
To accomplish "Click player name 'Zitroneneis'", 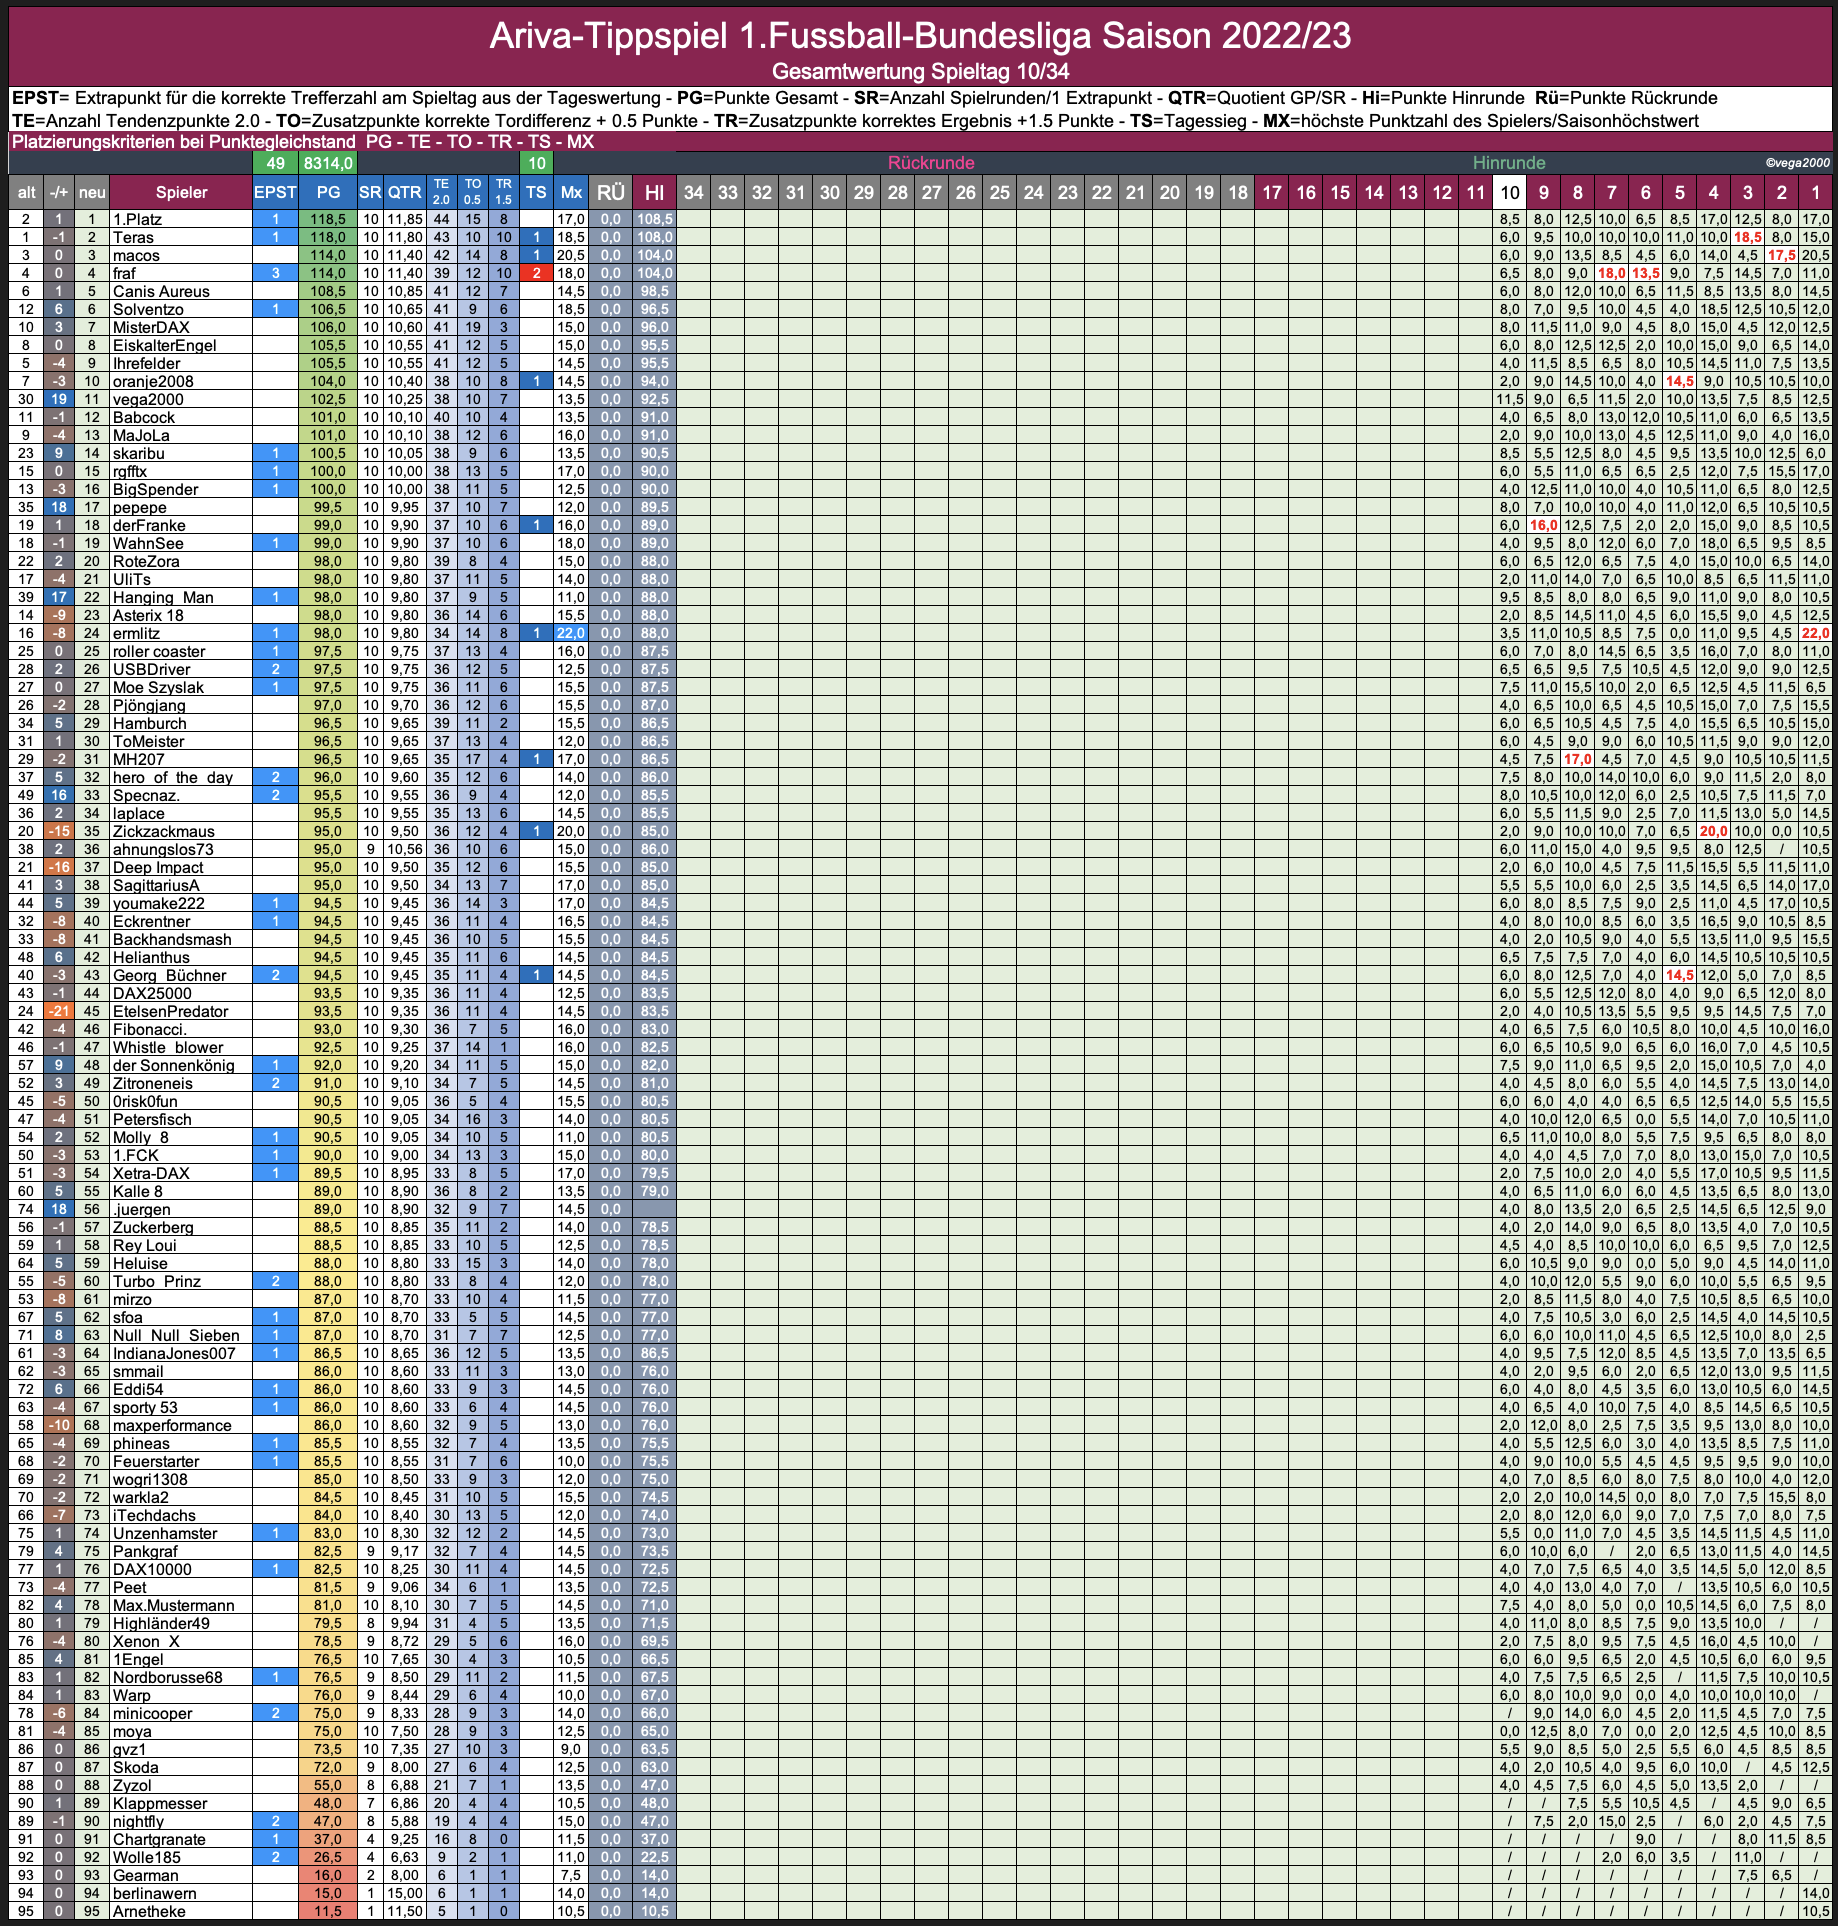I will click(x=152, y=1083).
